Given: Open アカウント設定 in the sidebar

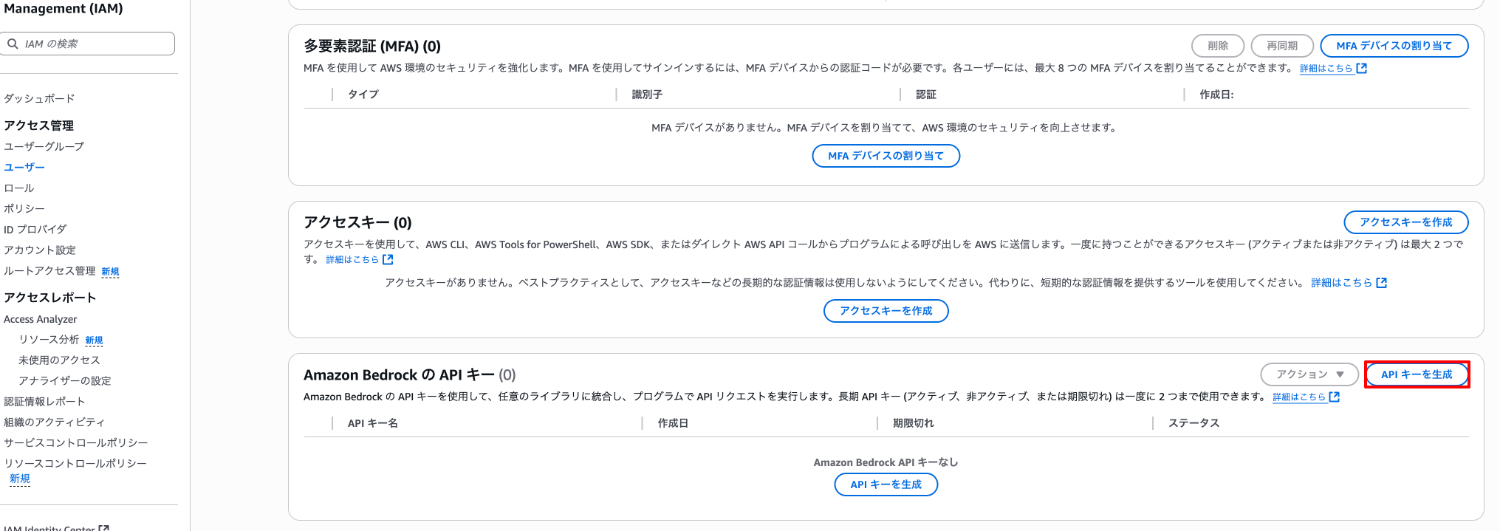Looking at the screenshot, I should pyautogui.click(x=39, y=250).
